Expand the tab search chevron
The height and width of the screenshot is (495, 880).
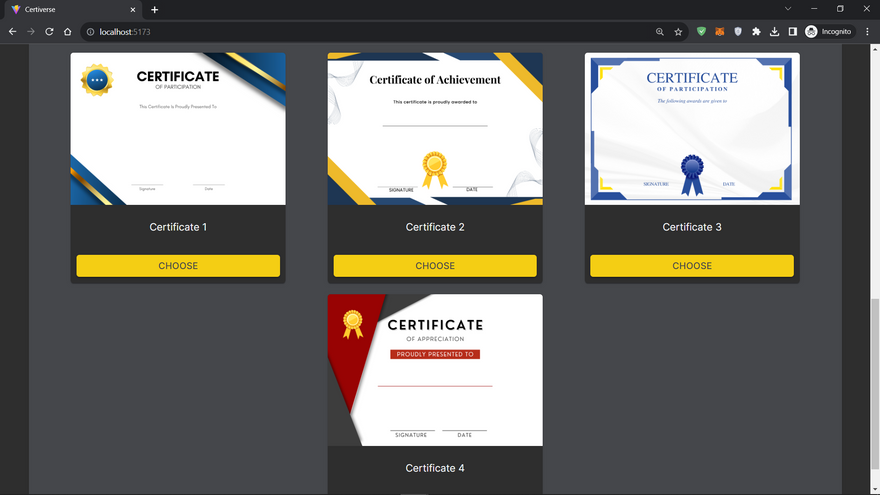pos(788,9)
